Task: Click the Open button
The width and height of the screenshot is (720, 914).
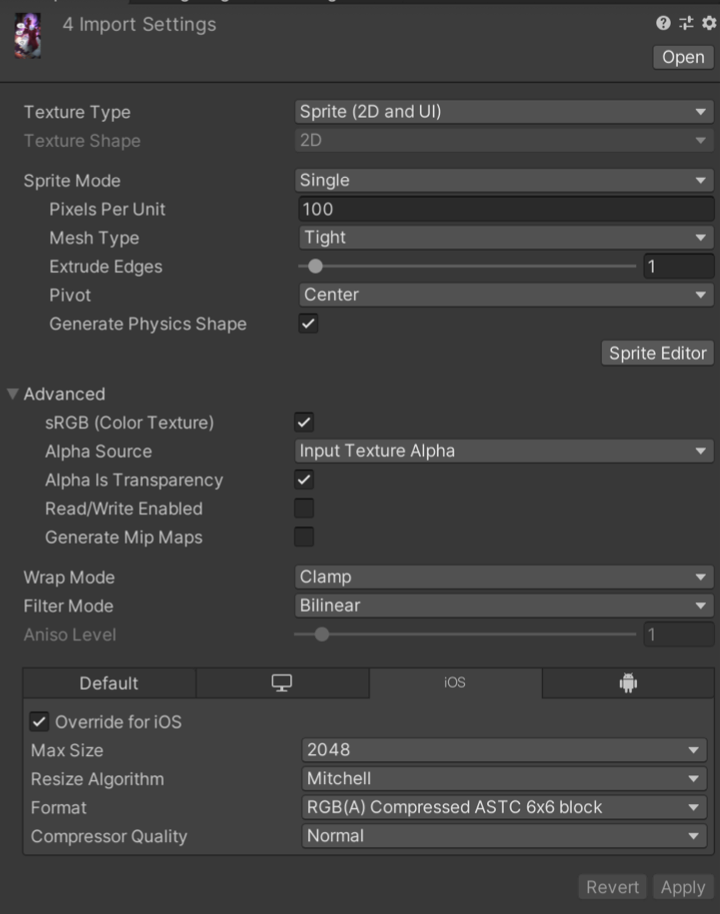Action: tap(683, 57)
